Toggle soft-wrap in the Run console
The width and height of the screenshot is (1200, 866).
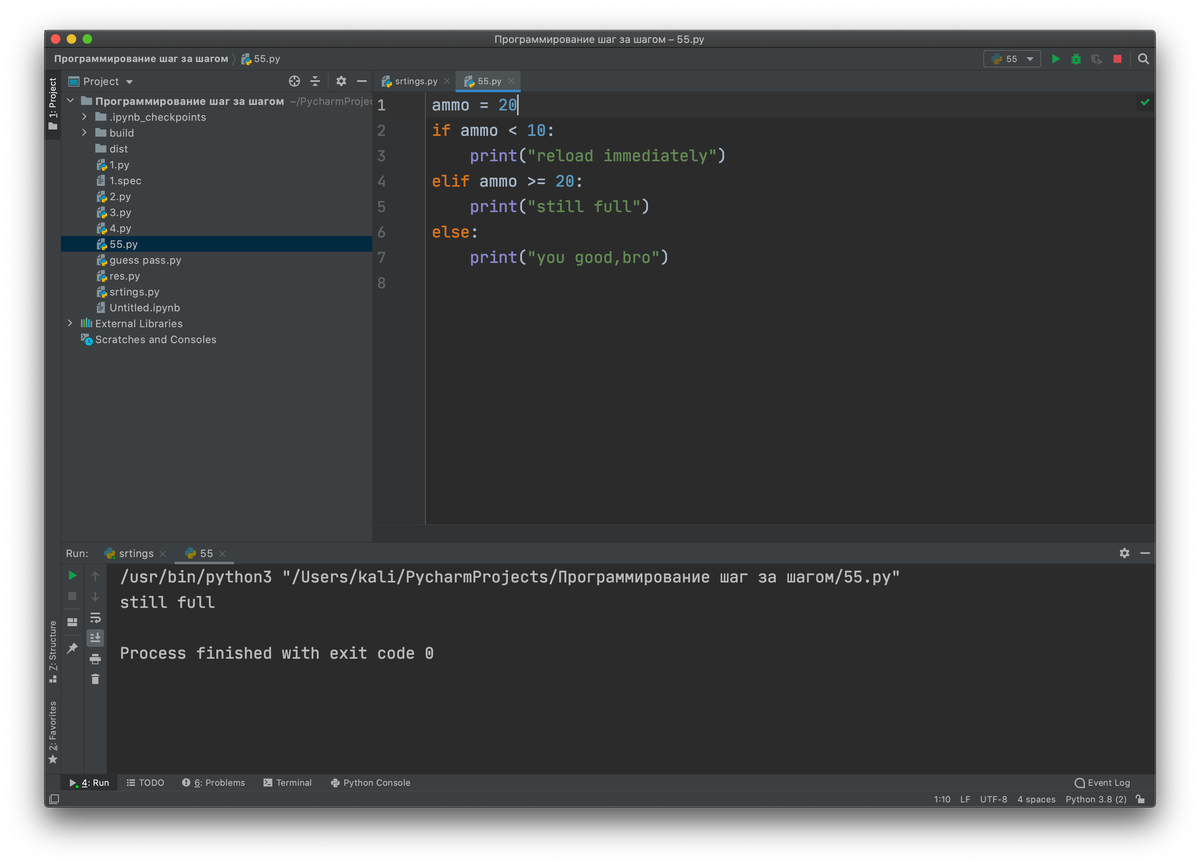pos(95,617)
